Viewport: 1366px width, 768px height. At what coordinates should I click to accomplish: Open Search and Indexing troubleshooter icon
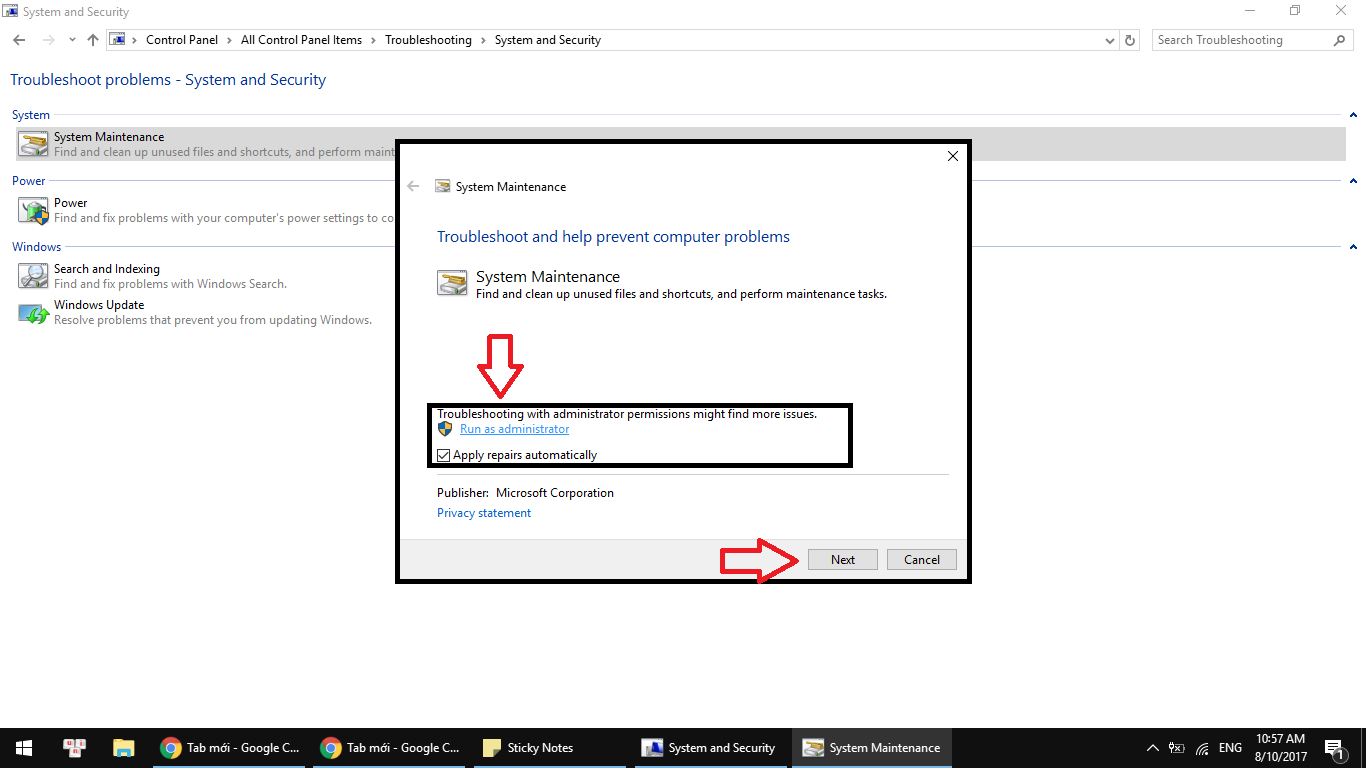point(33,276)
